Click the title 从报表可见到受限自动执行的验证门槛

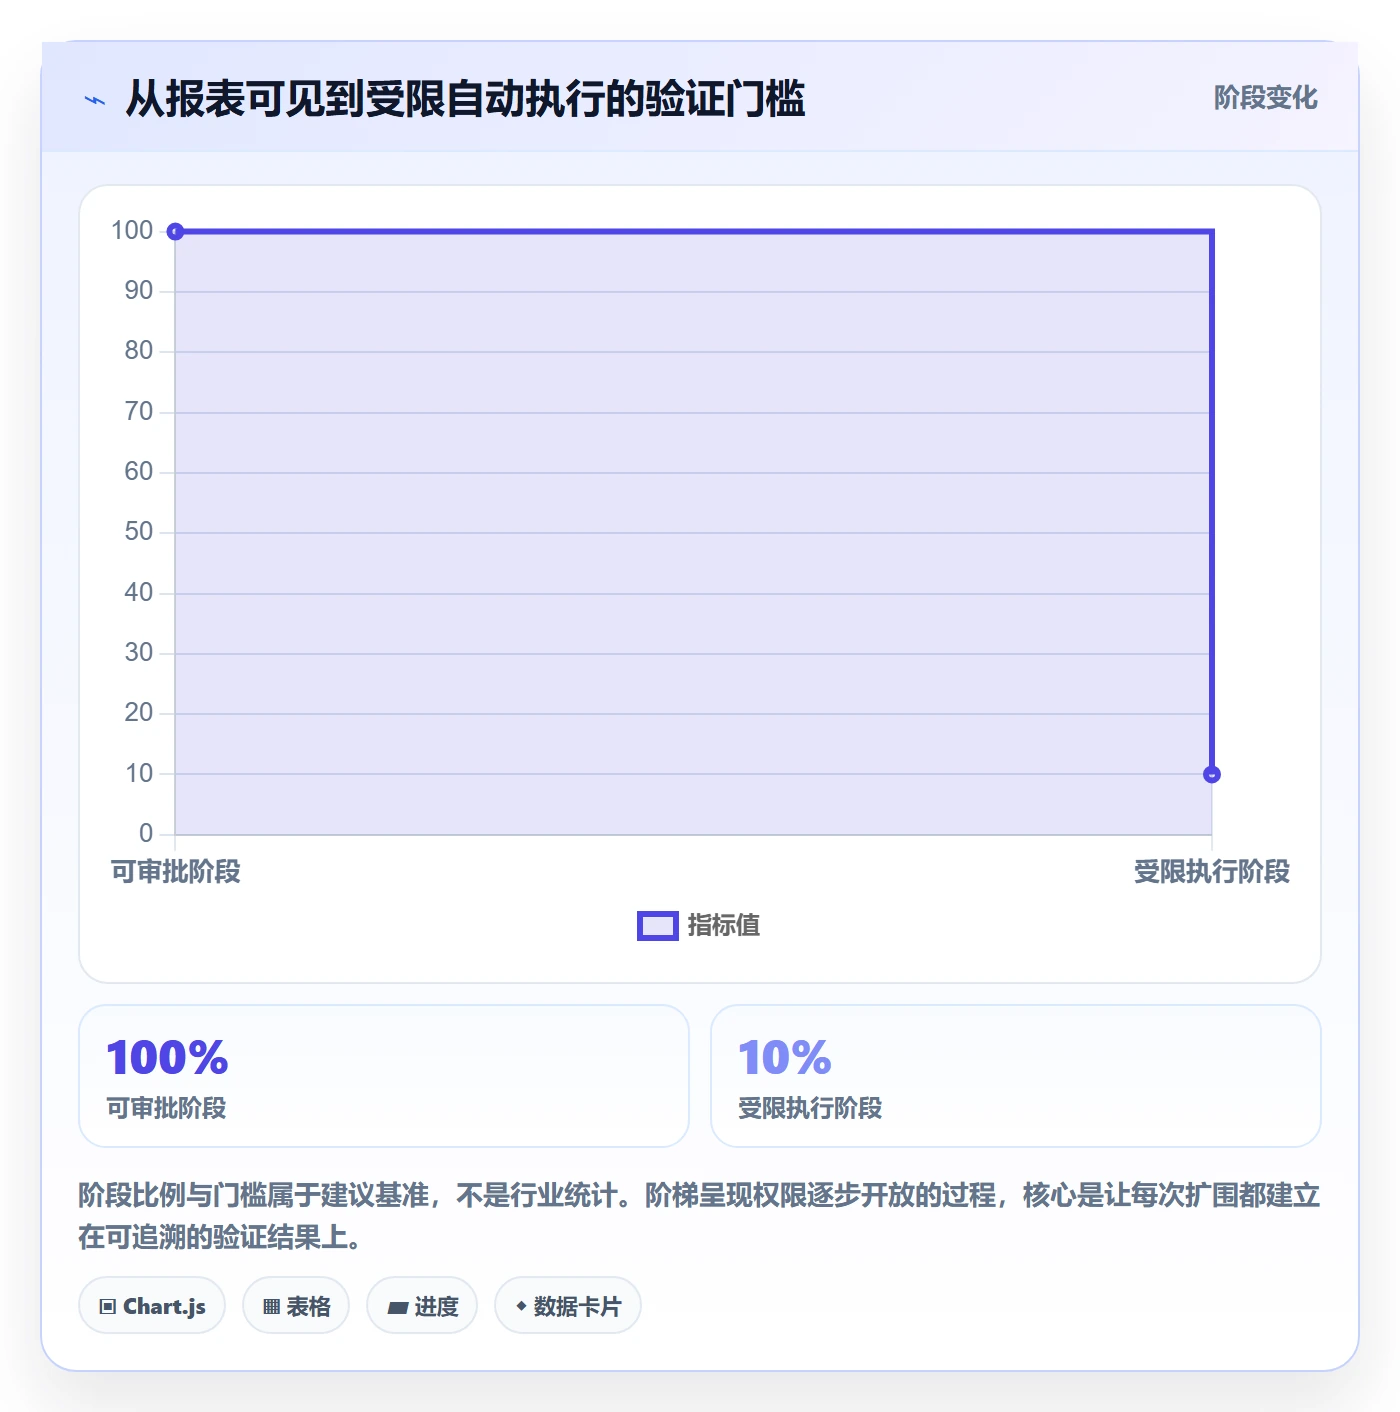[465, 99]
